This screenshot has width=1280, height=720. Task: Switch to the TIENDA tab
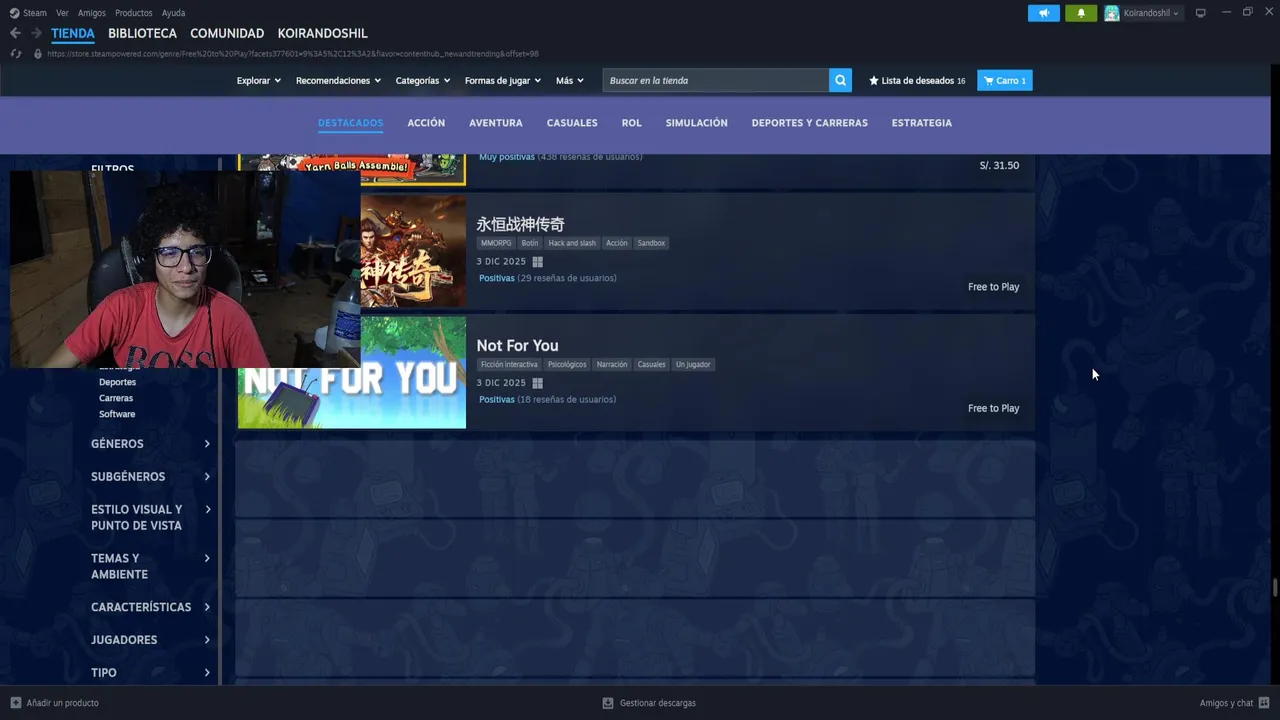coord(73,33)
